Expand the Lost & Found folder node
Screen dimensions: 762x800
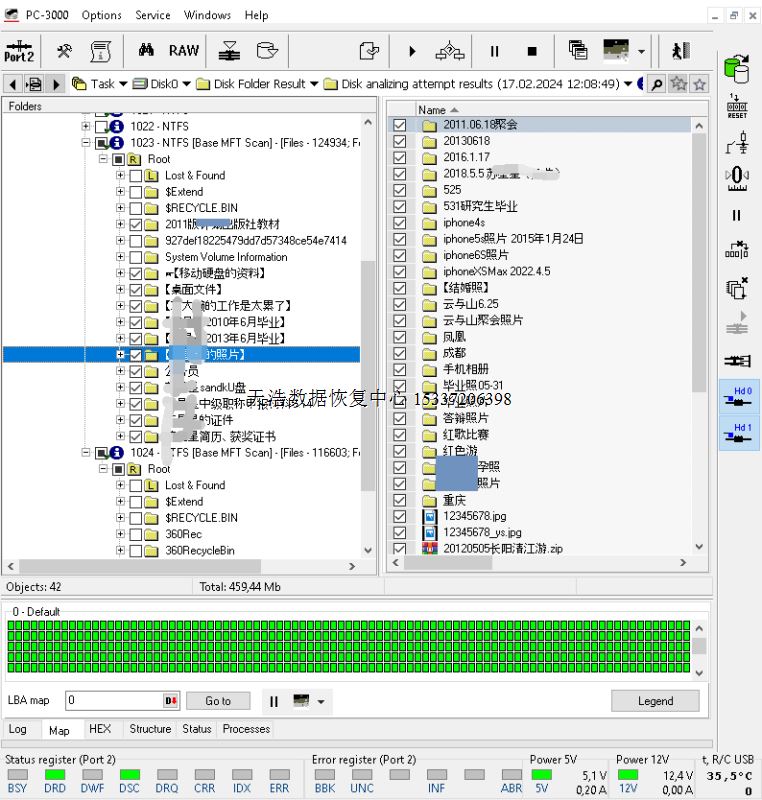120,176
